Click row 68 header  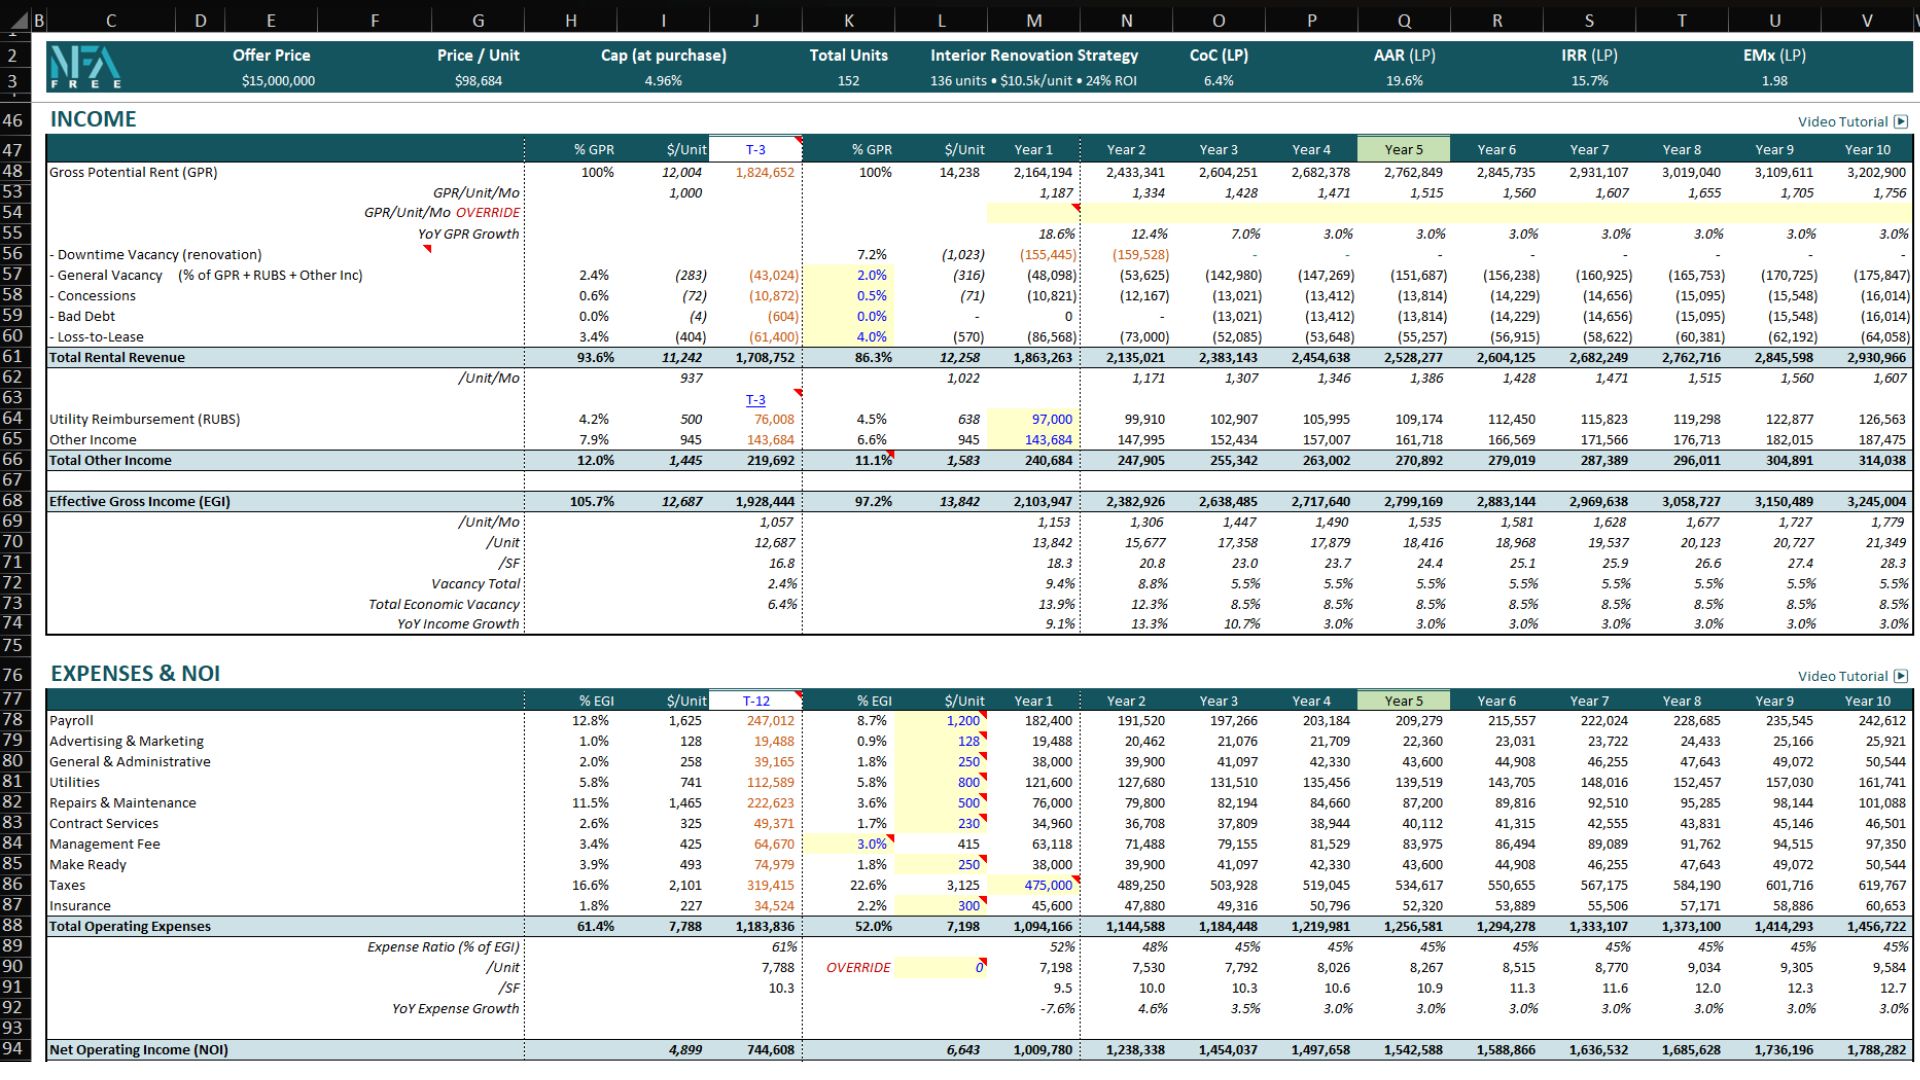coord(13,501)
